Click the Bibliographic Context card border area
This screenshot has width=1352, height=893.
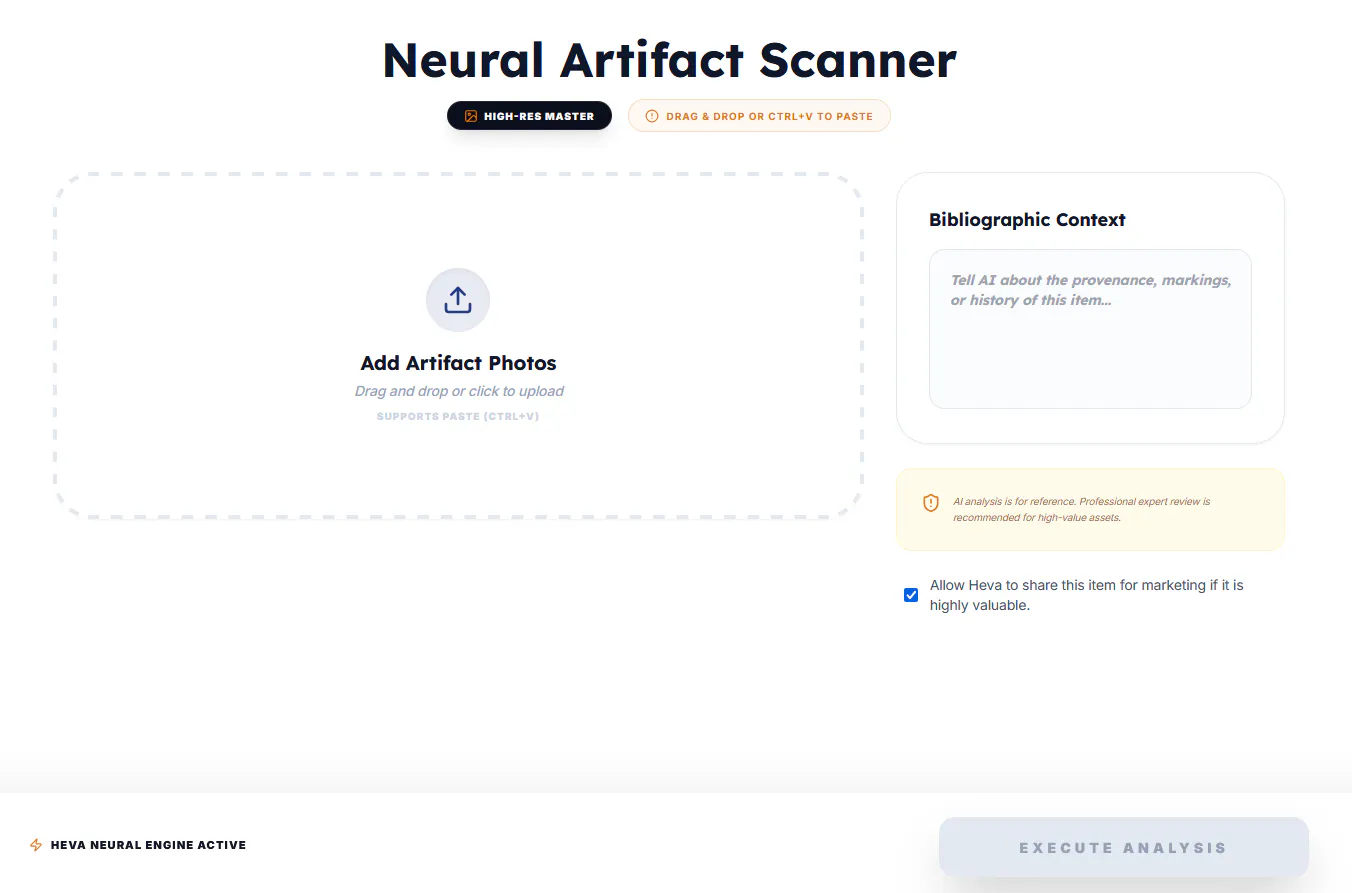pyautogui.click(x=1090, y=308)
